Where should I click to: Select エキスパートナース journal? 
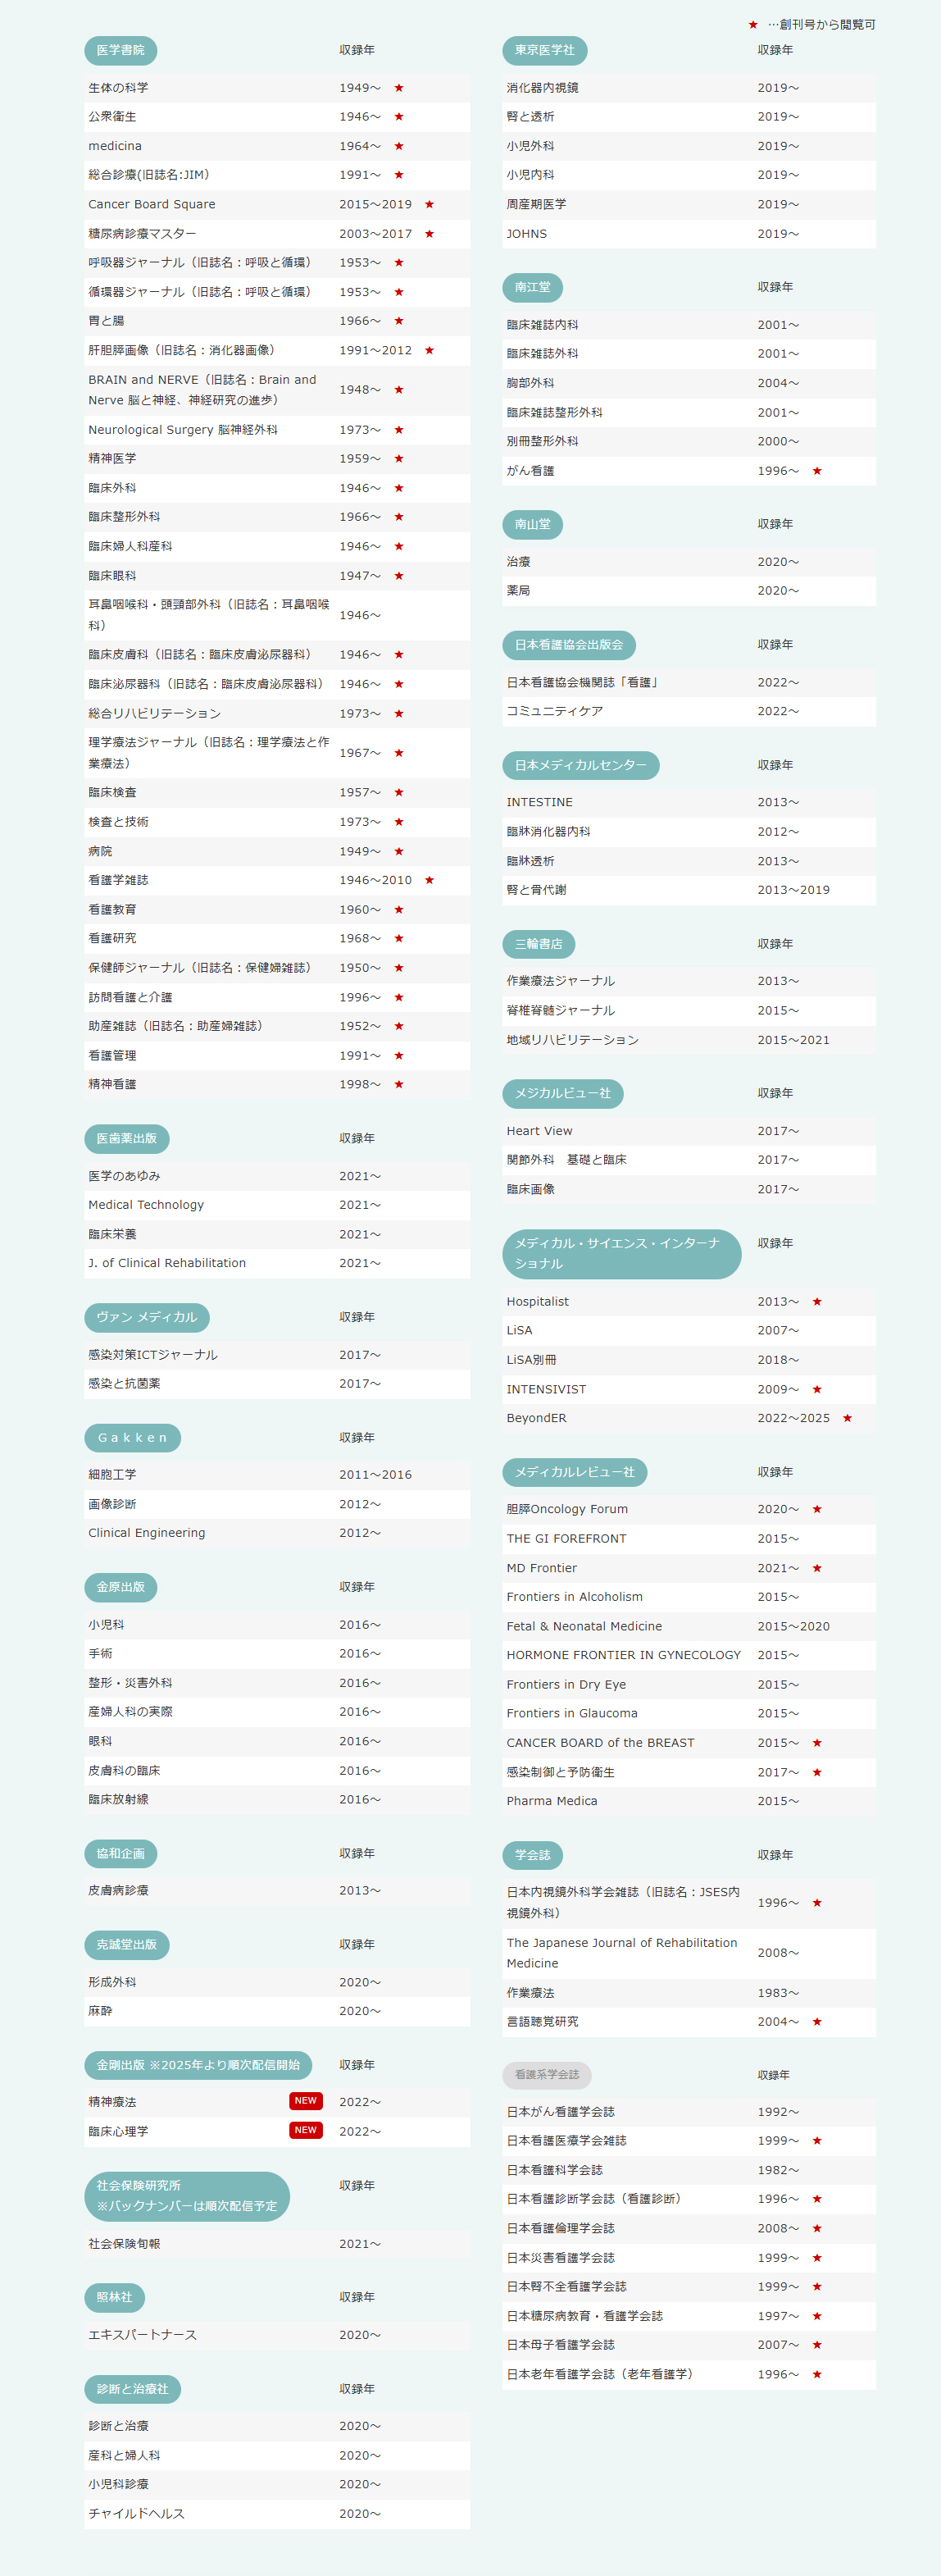coord(142,2335)
